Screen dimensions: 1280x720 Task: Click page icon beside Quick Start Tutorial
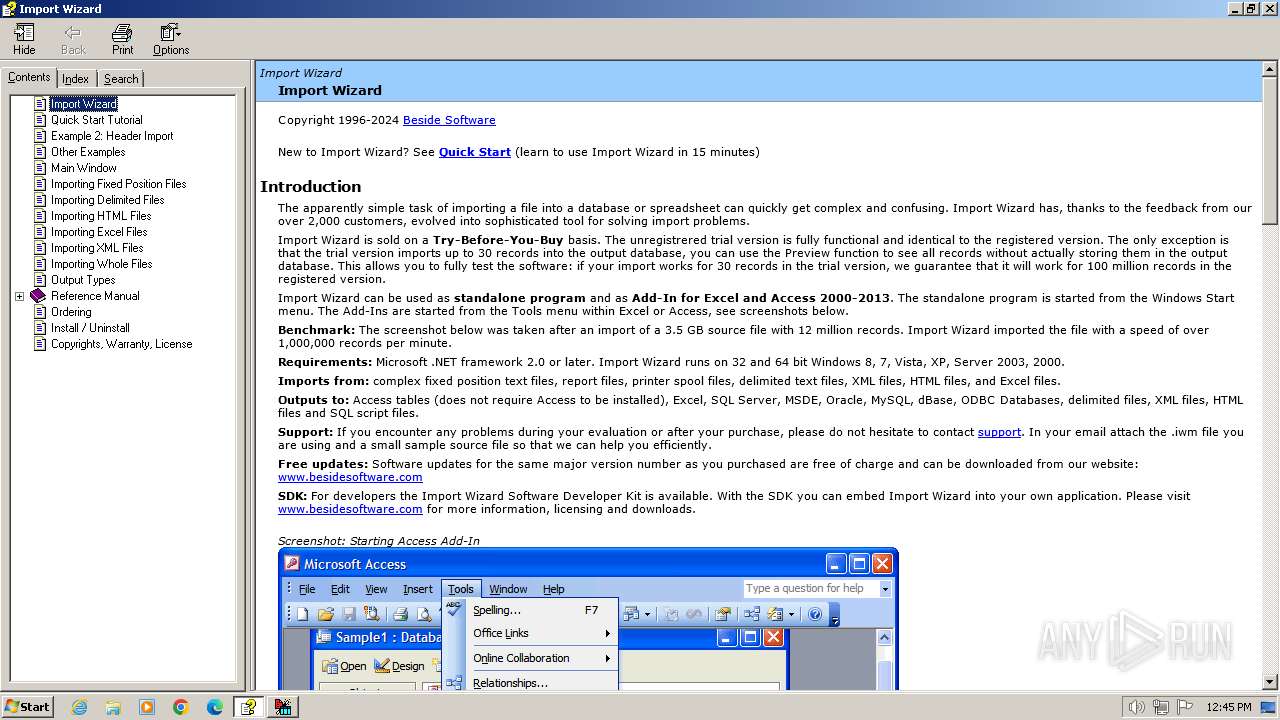40,120
